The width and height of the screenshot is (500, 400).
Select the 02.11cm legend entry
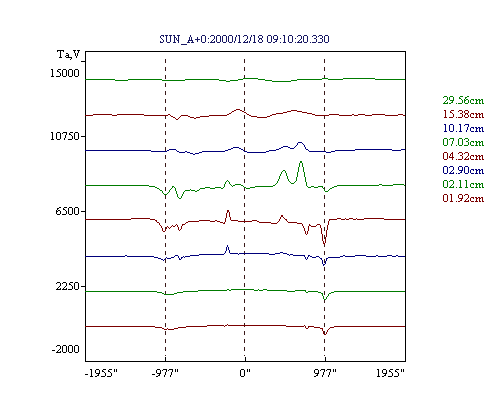pyautogui.click(x=463, y=184)
